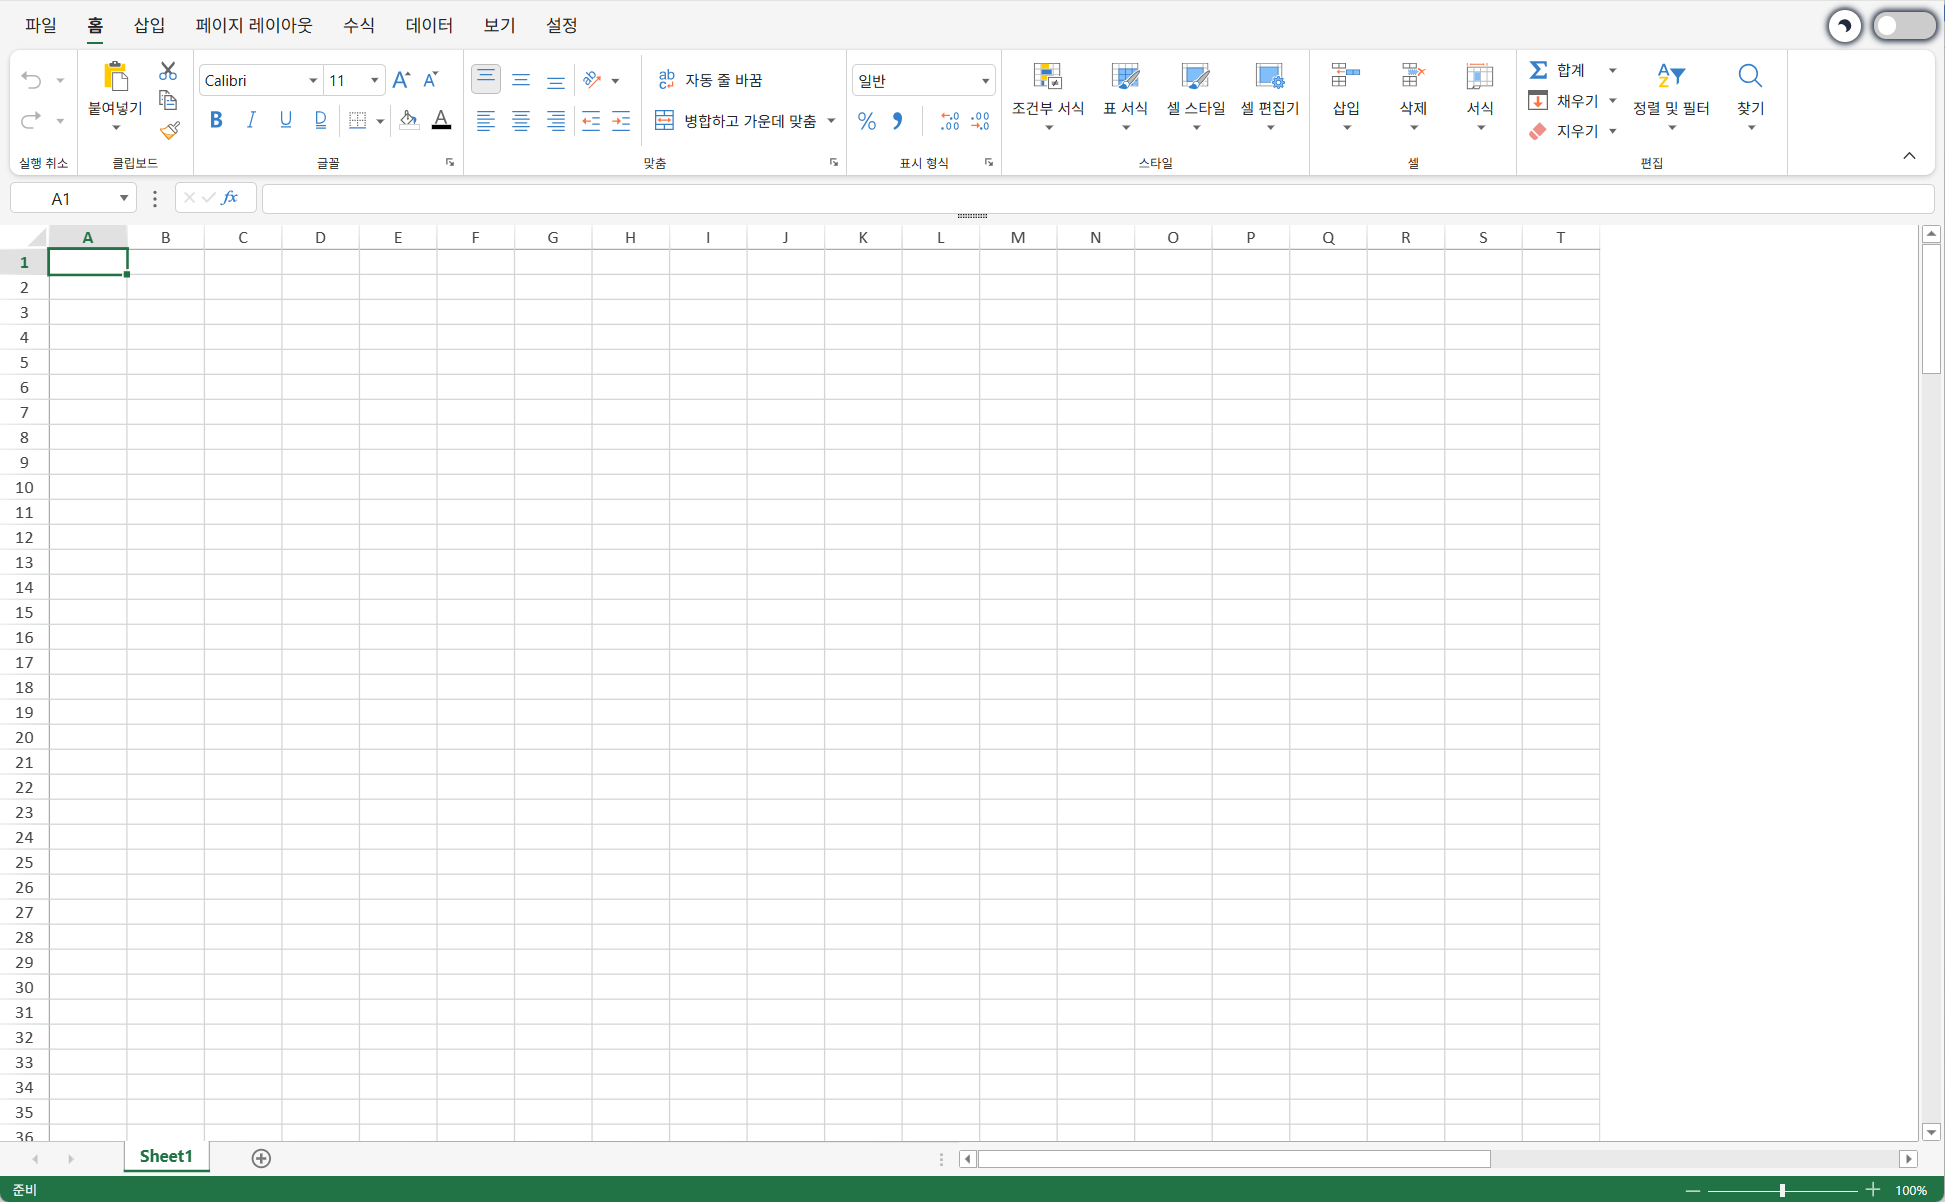Toggle Underline formatting
Viewport: 1945px width, 1202px height.
(x=286, y=121)
